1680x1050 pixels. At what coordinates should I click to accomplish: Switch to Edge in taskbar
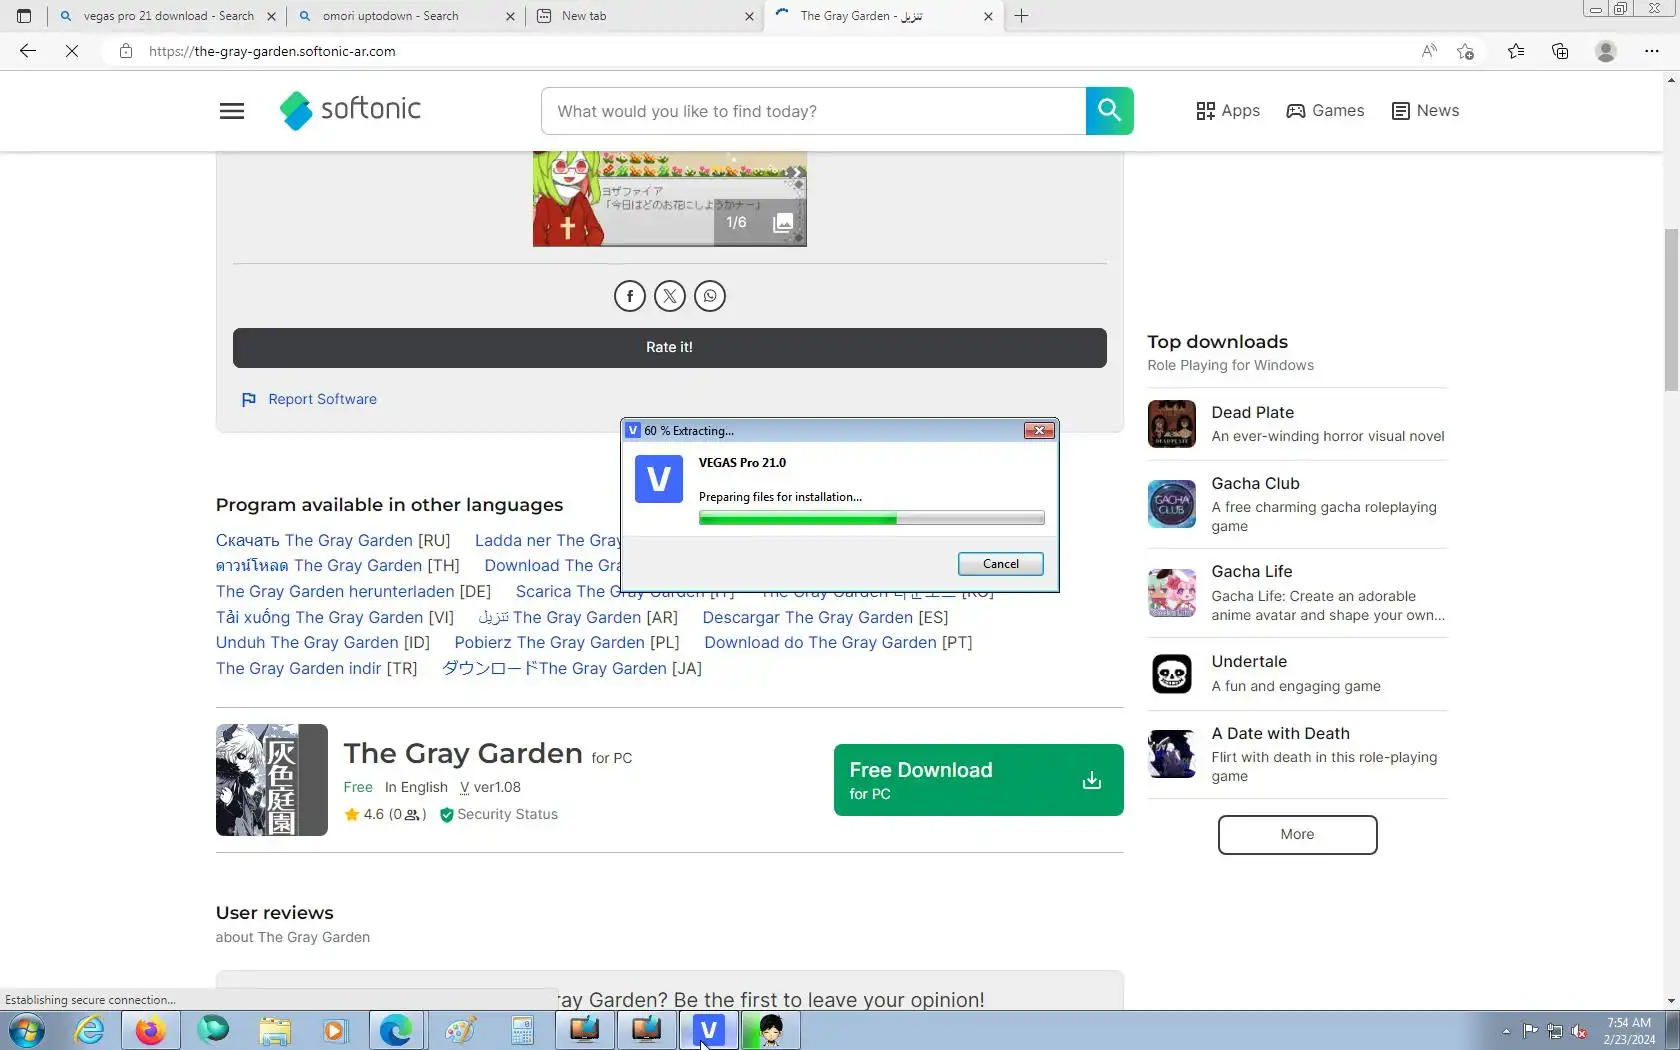coord(397,1030)
